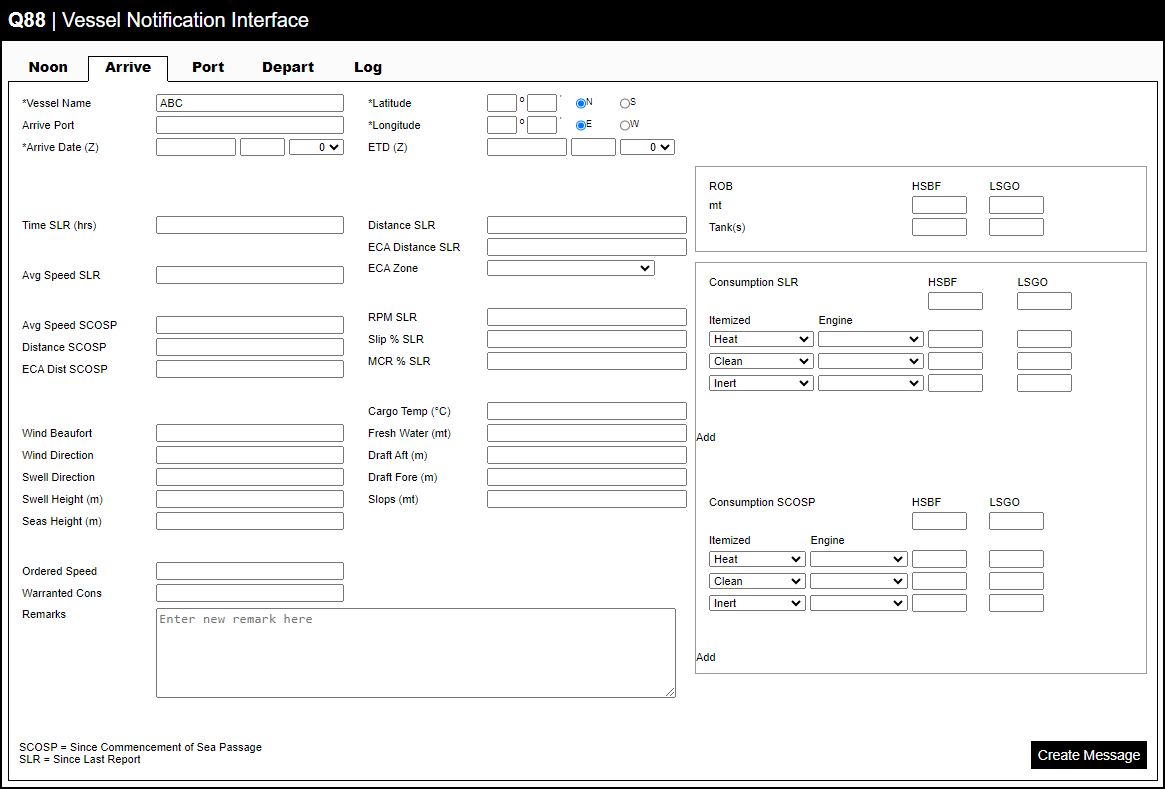Open the ETD timezone offset dropdown
Viewport: 1165px width, 789px height.
647,147
